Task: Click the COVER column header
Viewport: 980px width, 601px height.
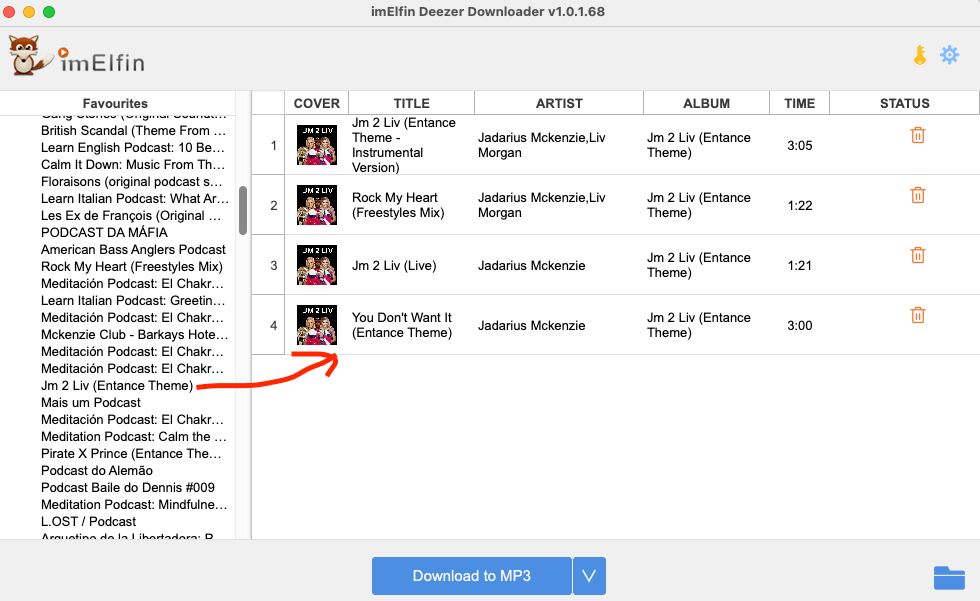Action: (317, 103)
